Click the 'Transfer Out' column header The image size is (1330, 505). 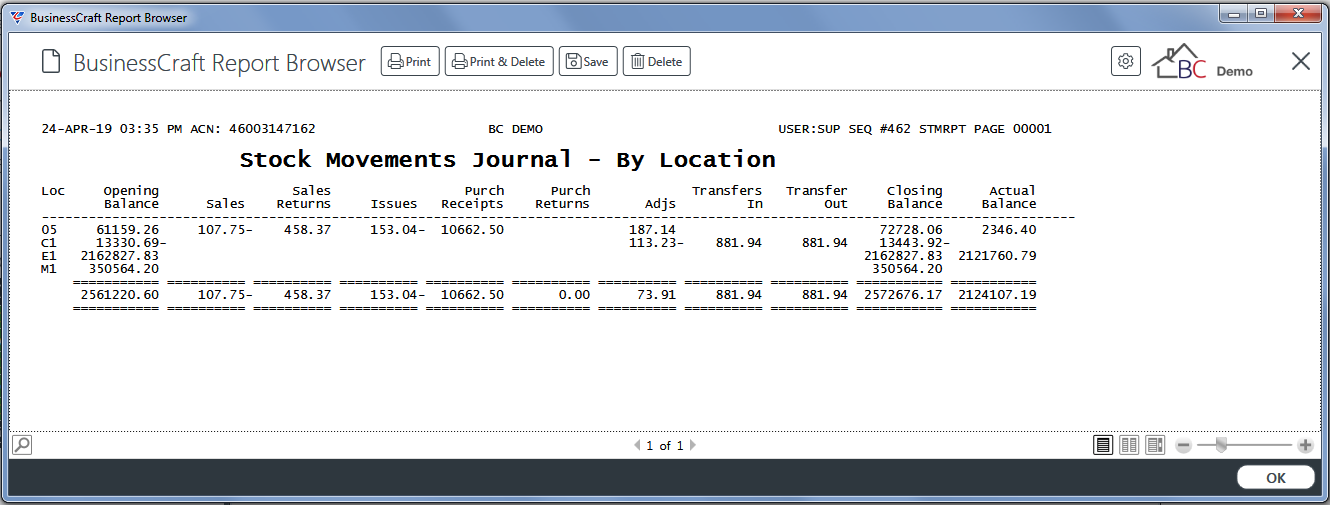817,197
